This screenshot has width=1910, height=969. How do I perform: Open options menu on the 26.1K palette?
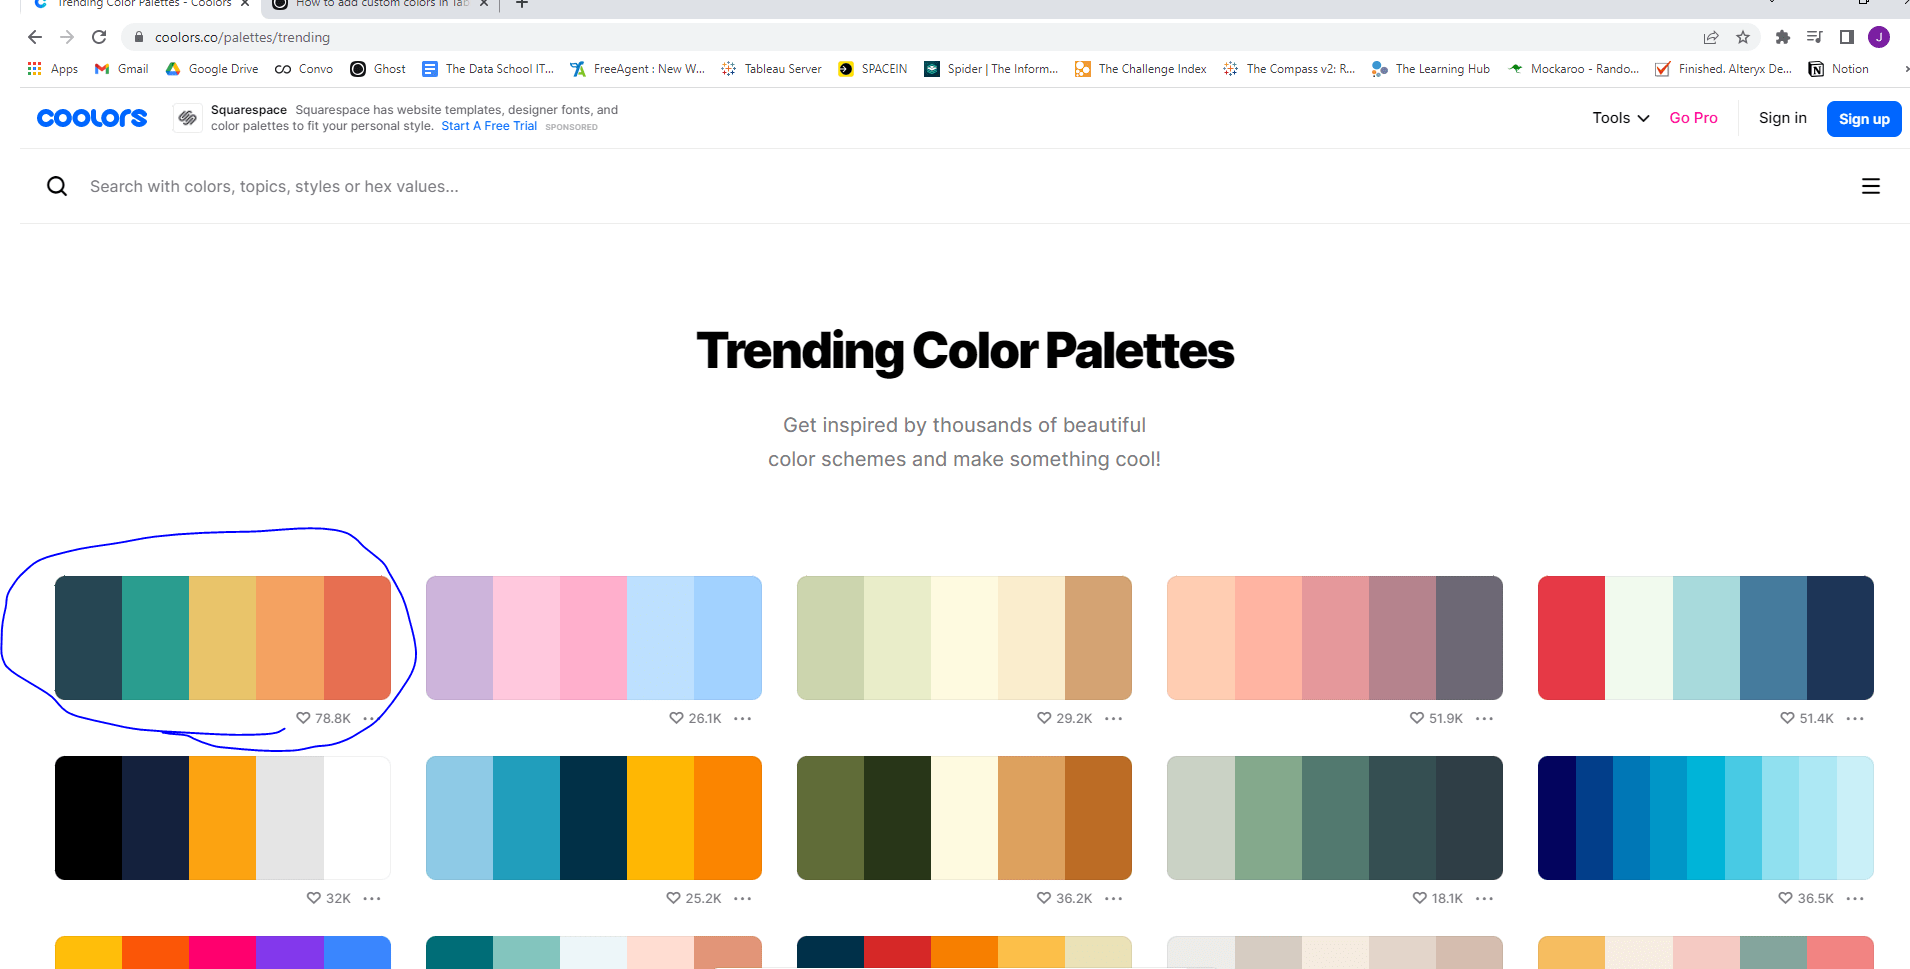(x=742, y=718)
